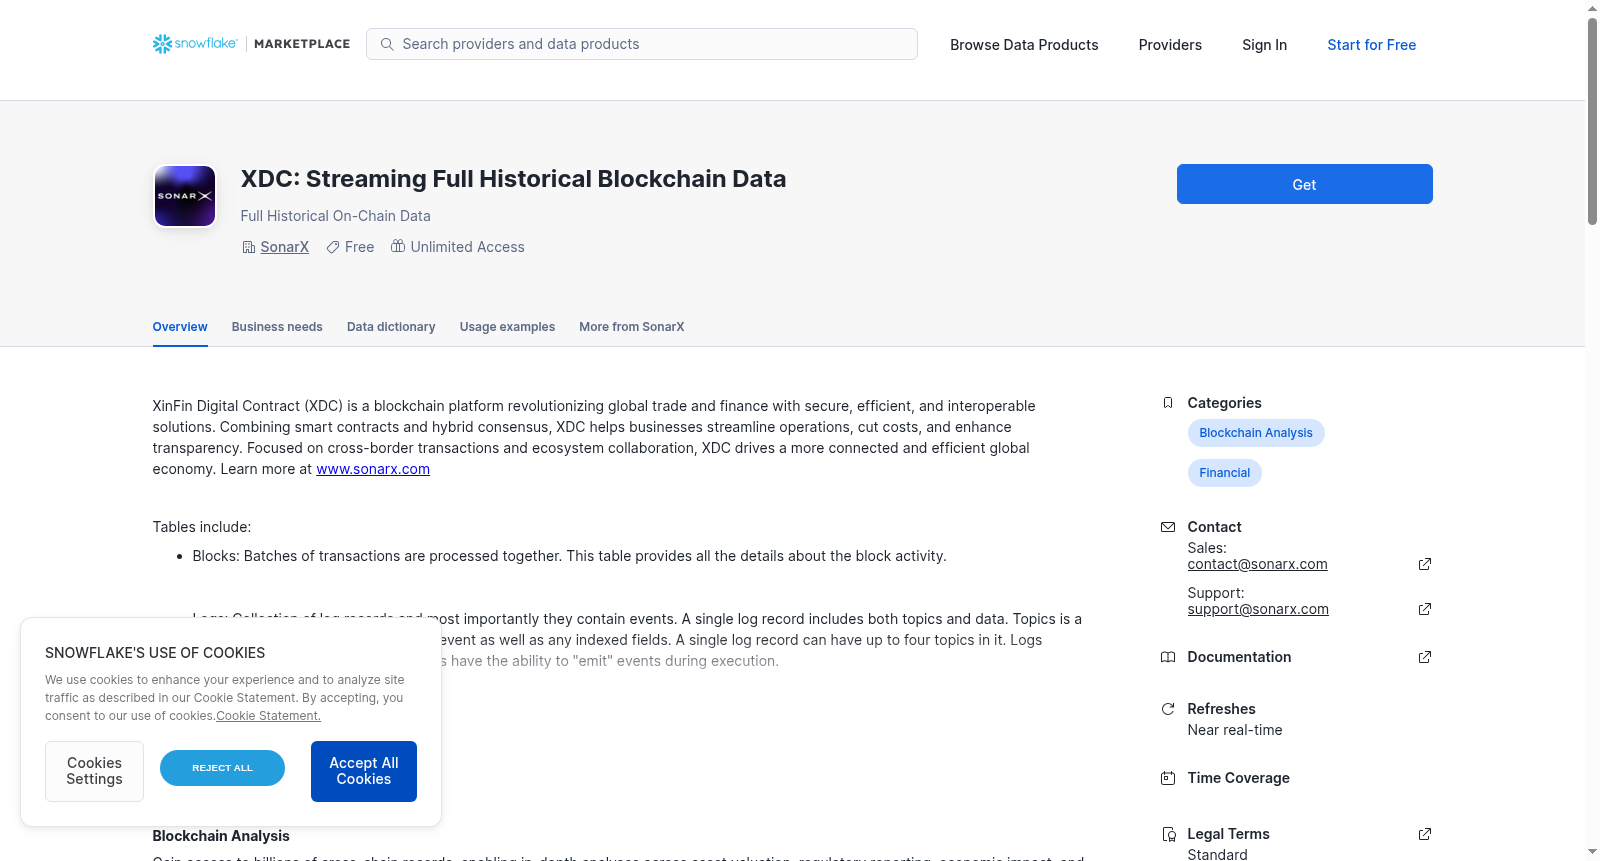The width and height of the screenshot is (1600, 861).
Task: Click the Documentation label
Action: tap(1239, 657)
